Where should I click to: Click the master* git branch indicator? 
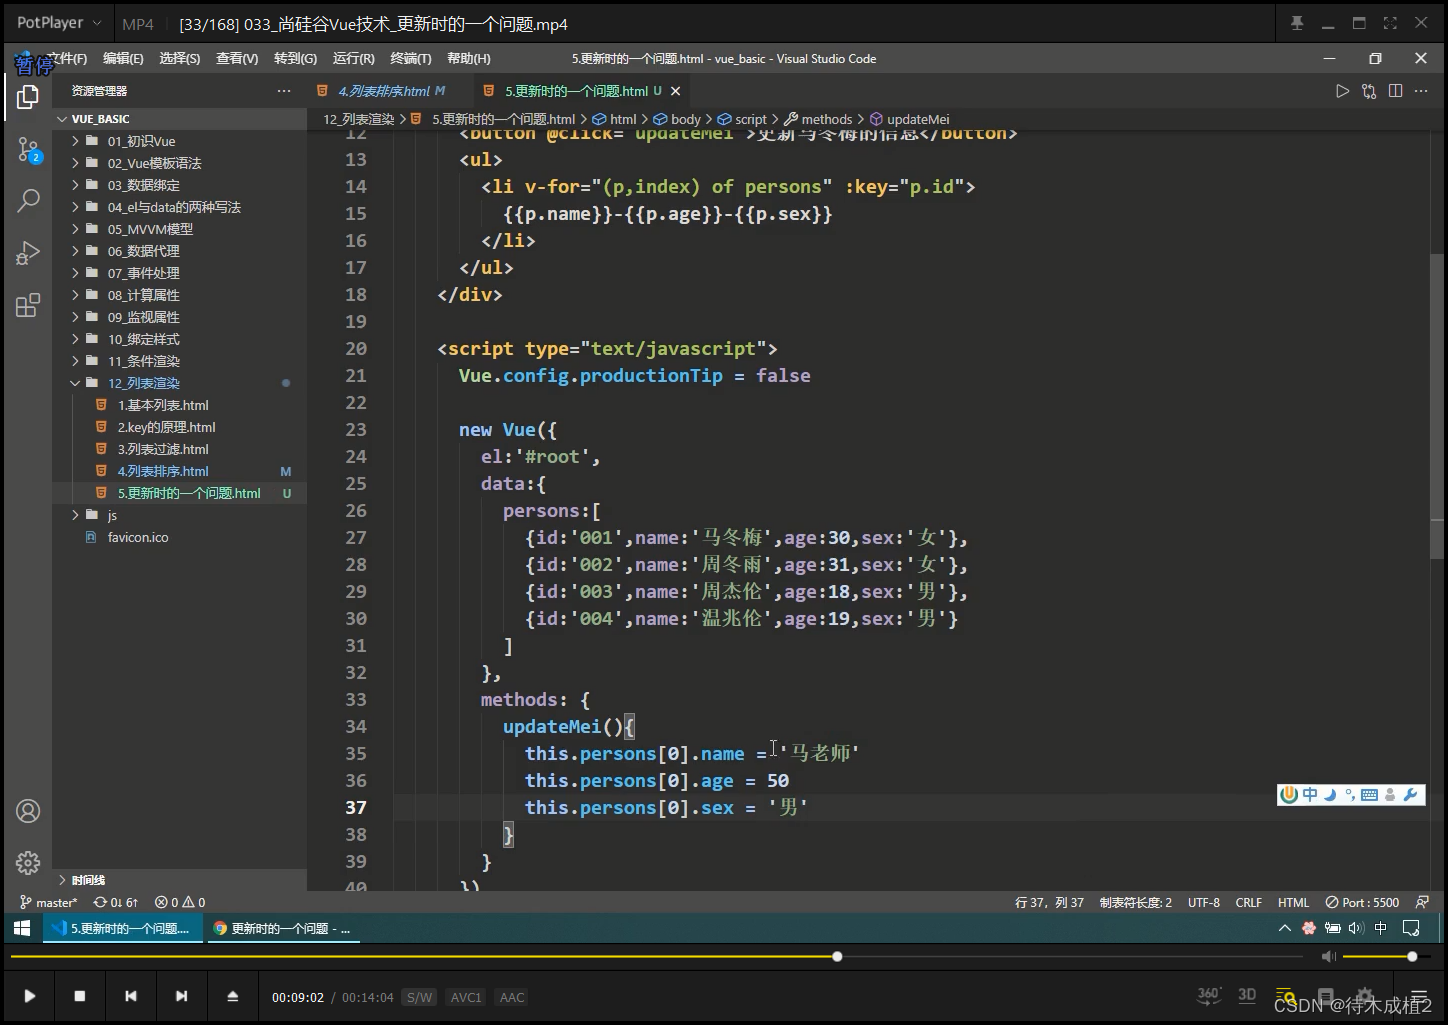point(48,902)
